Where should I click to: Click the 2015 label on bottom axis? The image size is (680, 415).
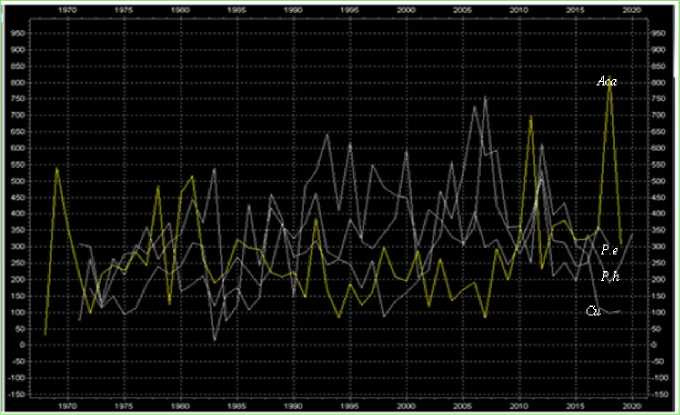(575, 406)
